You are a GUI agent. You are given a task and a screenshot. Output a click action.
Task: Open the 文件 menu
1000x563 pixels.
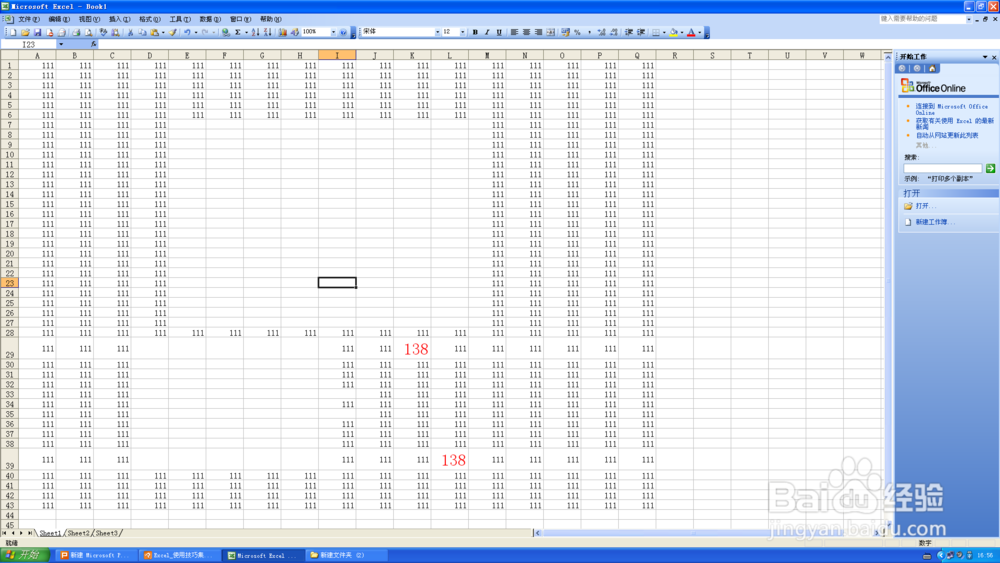click(28, 19)
